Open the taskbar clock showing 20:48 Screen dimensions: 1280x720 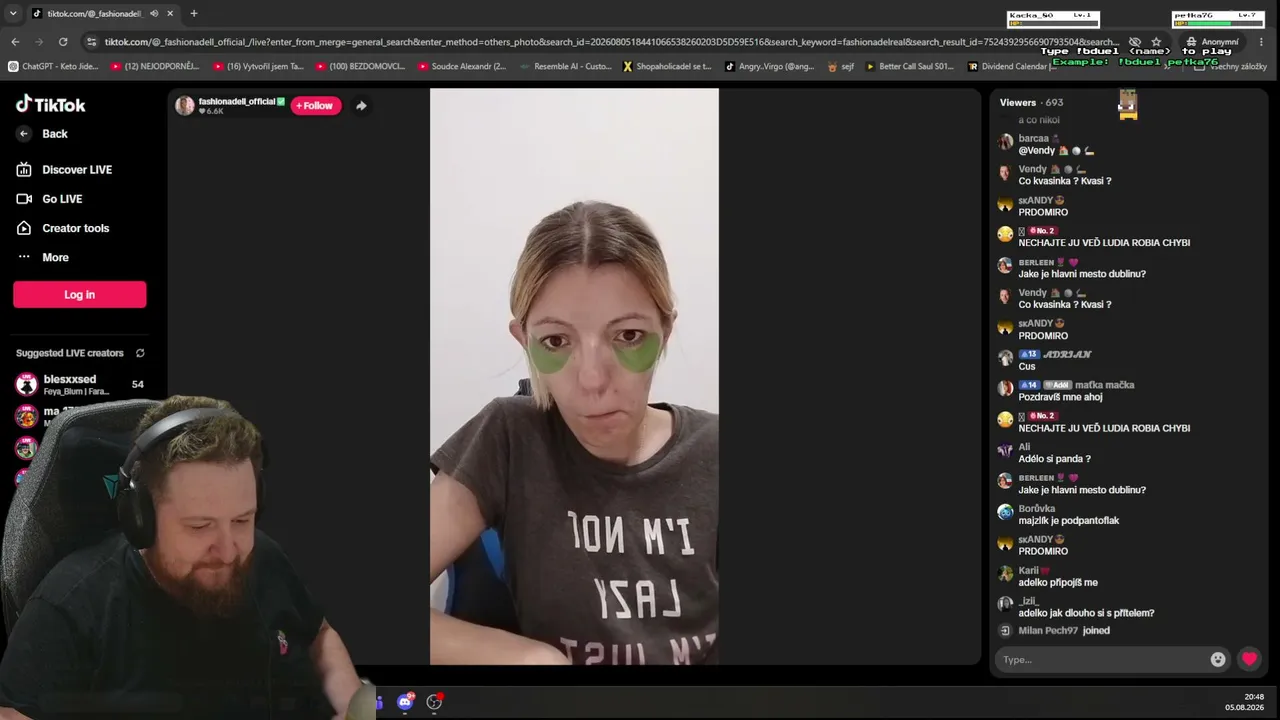(x=1244, y=702)
